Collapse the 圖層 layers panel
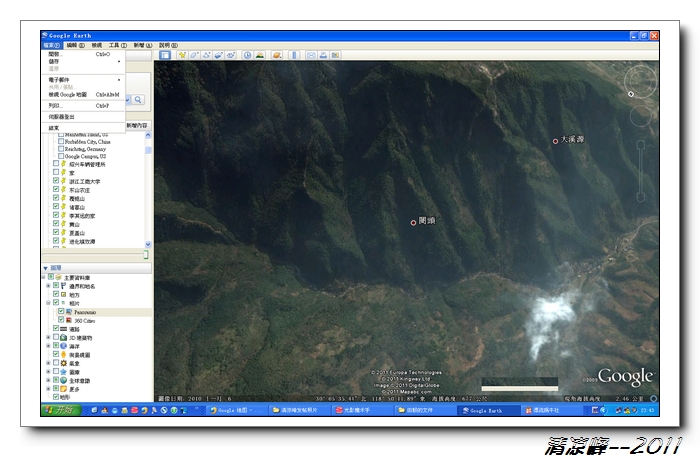Viewport: 700px width, 467px height. (x=45, y=268)
